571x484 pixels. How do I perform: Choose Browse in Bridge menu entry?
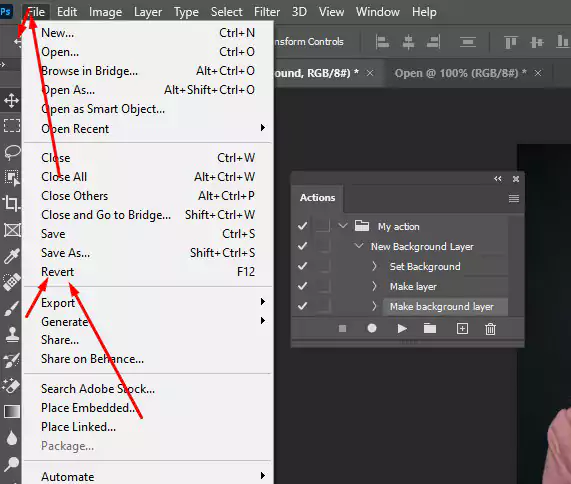pyautogui.click(x=148, y=71)
